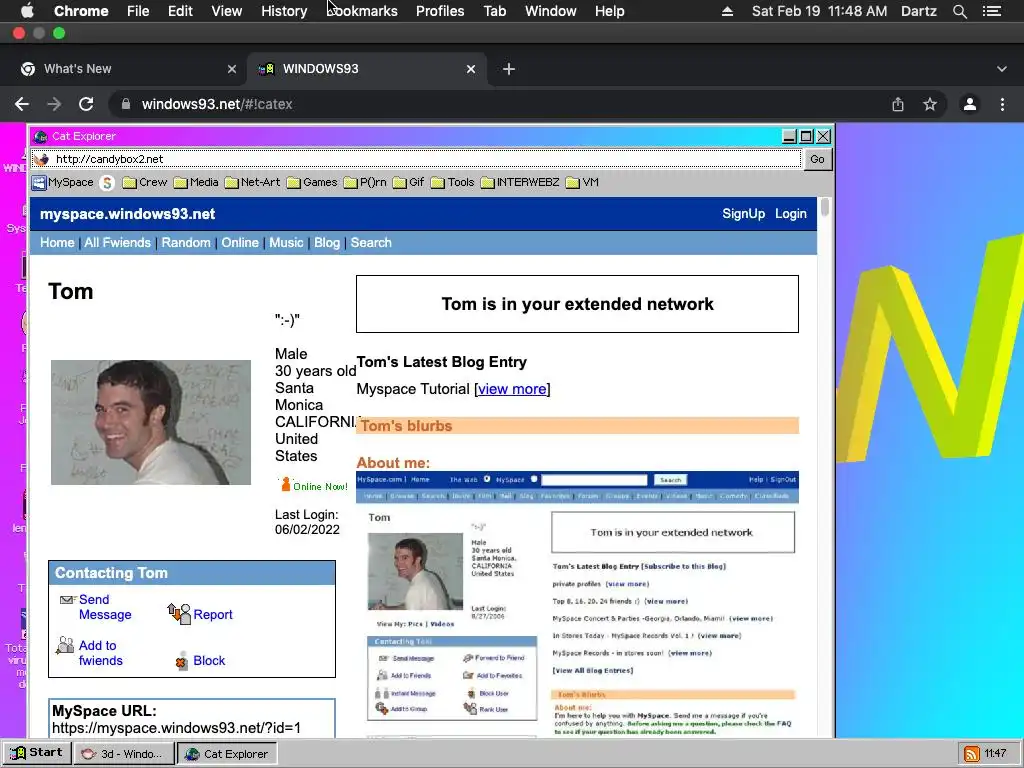Click the Block link
This screenshot has width=1024, height=768.
(x=209, y=661)
